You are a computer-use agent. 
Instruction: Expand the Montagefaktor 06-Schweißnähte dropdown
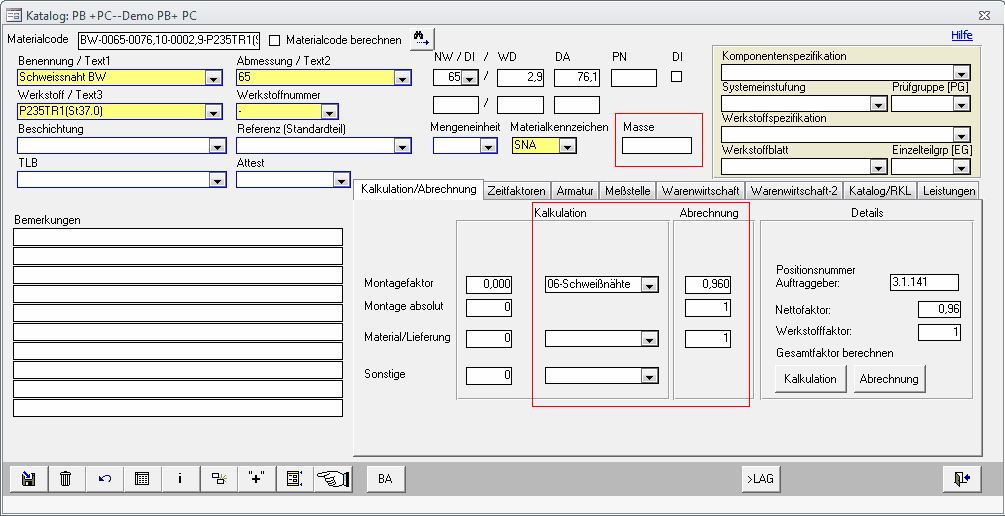click(x=649, y=285)
